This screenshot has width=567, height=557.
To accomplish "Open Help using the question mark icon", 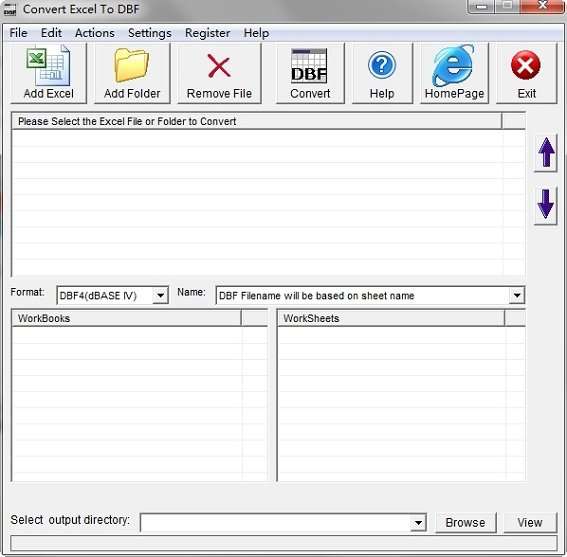I will (382, 65).
